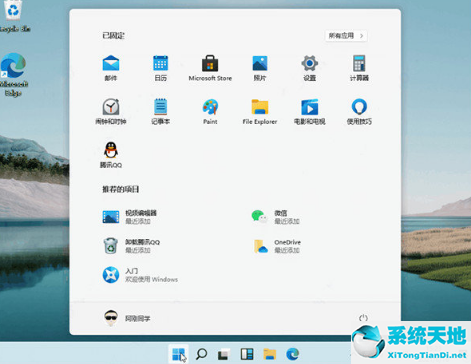Click the 已固定 (Pinned) heading text
Viewport: 471px width, 364px height.
(x=113, y=36)
